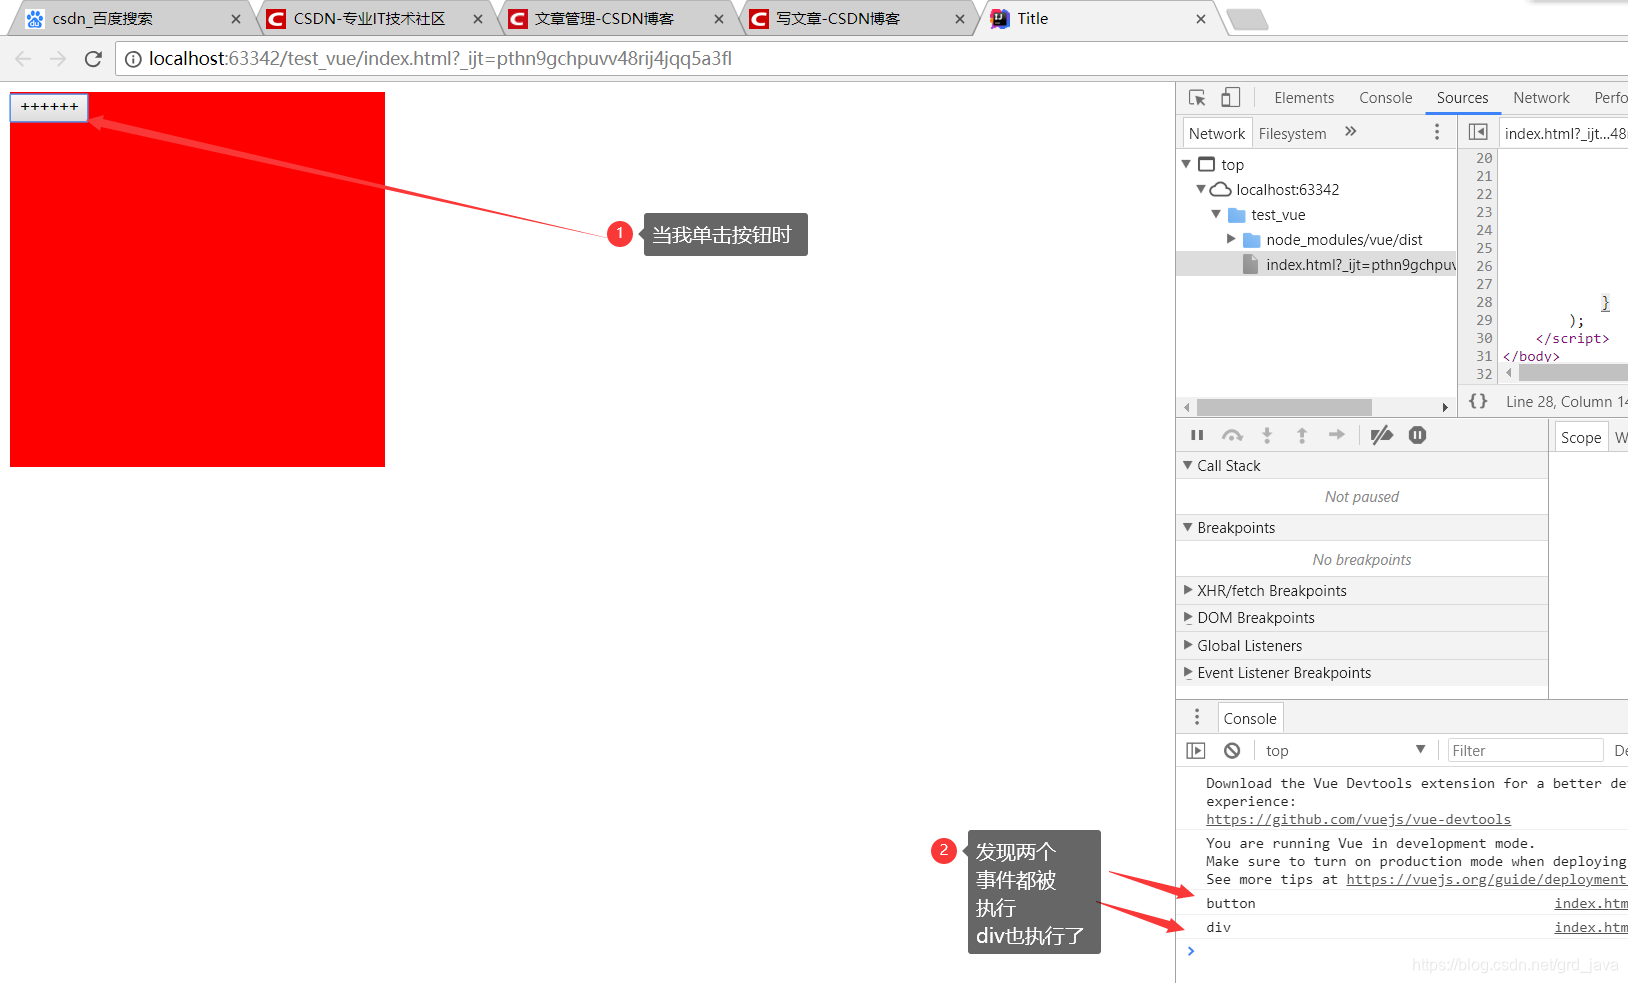
Task: Pretty print source with braces icon
Action: tap(1478, 401)
